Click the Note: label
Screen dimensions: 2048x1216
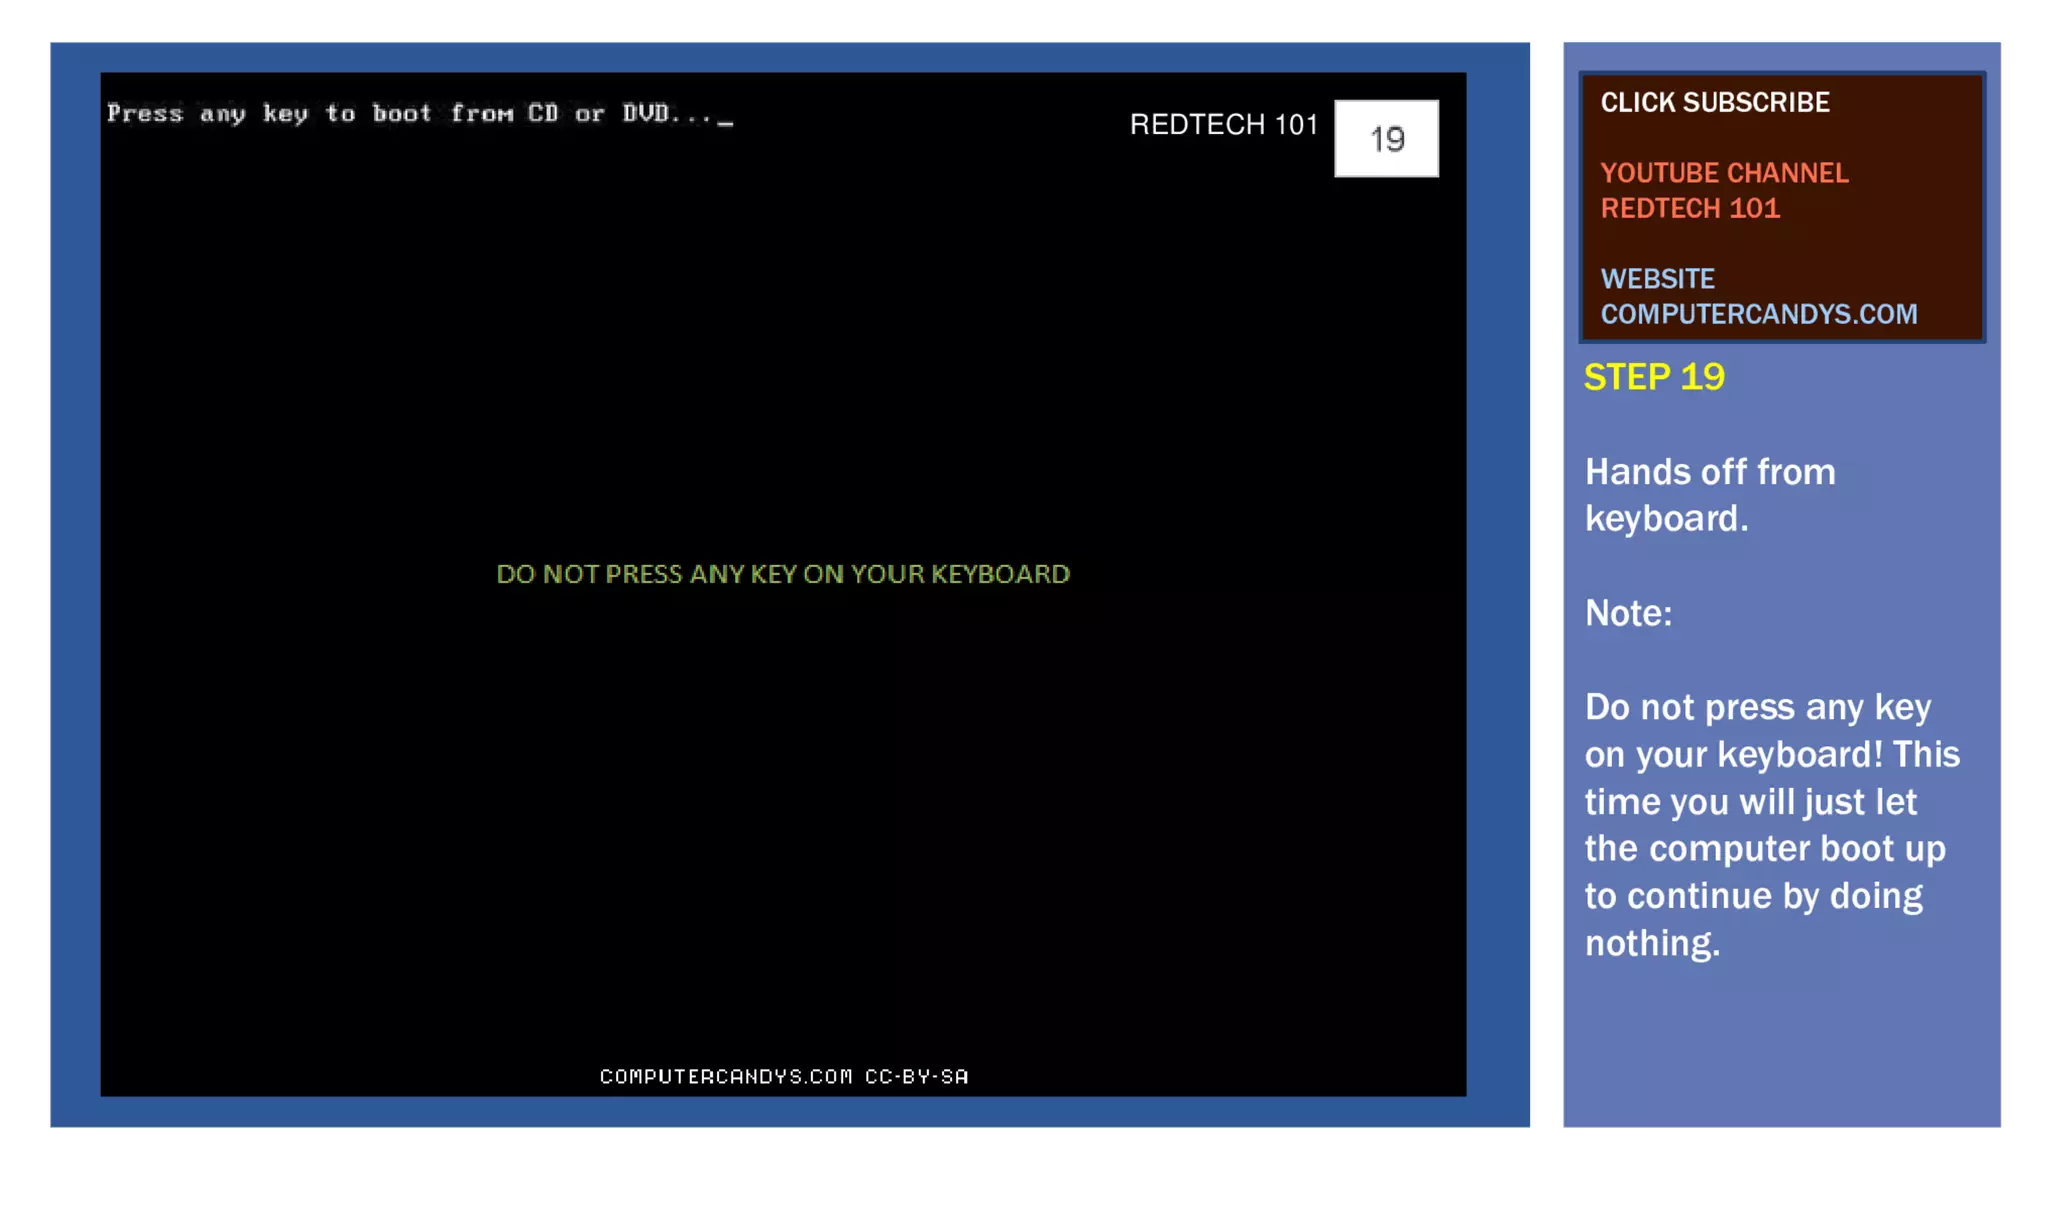coord(1628,613)
